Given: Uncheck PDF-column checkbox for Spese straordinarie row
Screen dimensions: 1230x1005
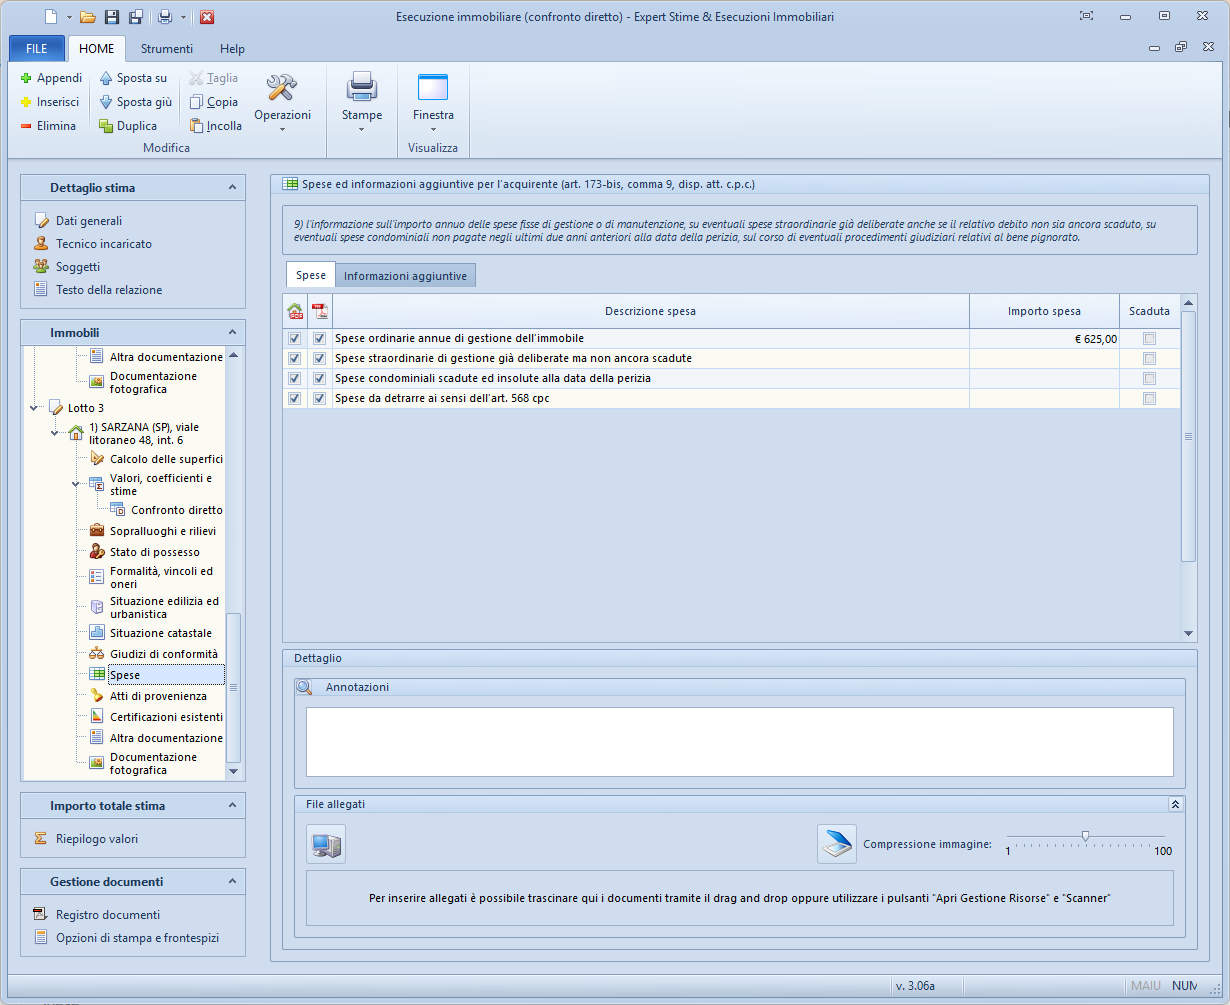Looking at the screenshot, I should 320,359.
